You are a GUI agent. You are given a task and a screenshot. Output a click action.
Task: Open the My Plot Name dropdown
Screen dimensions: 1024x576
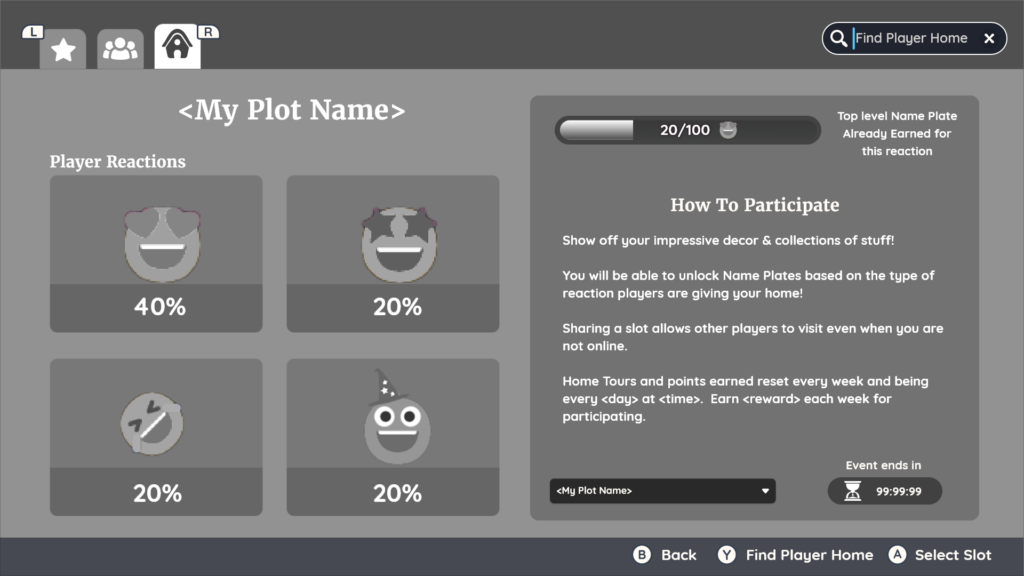pos(662,491)
